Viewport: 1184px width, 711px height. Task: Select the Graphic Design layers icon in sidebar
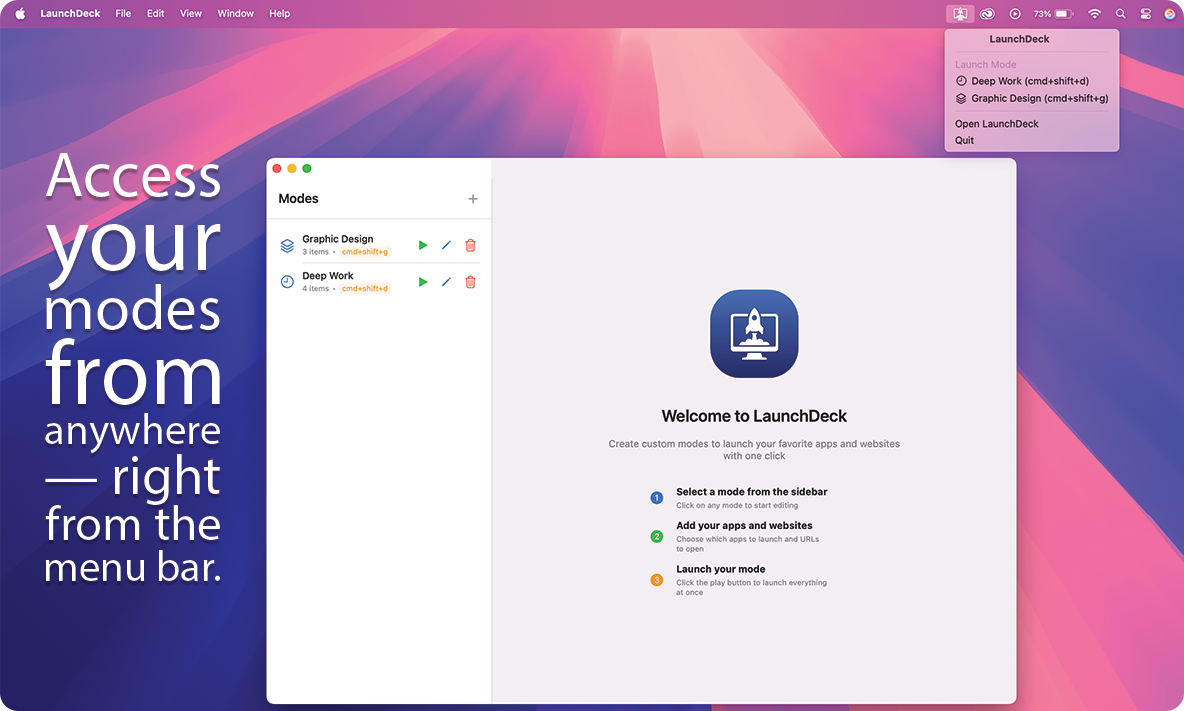coord(287,244)
